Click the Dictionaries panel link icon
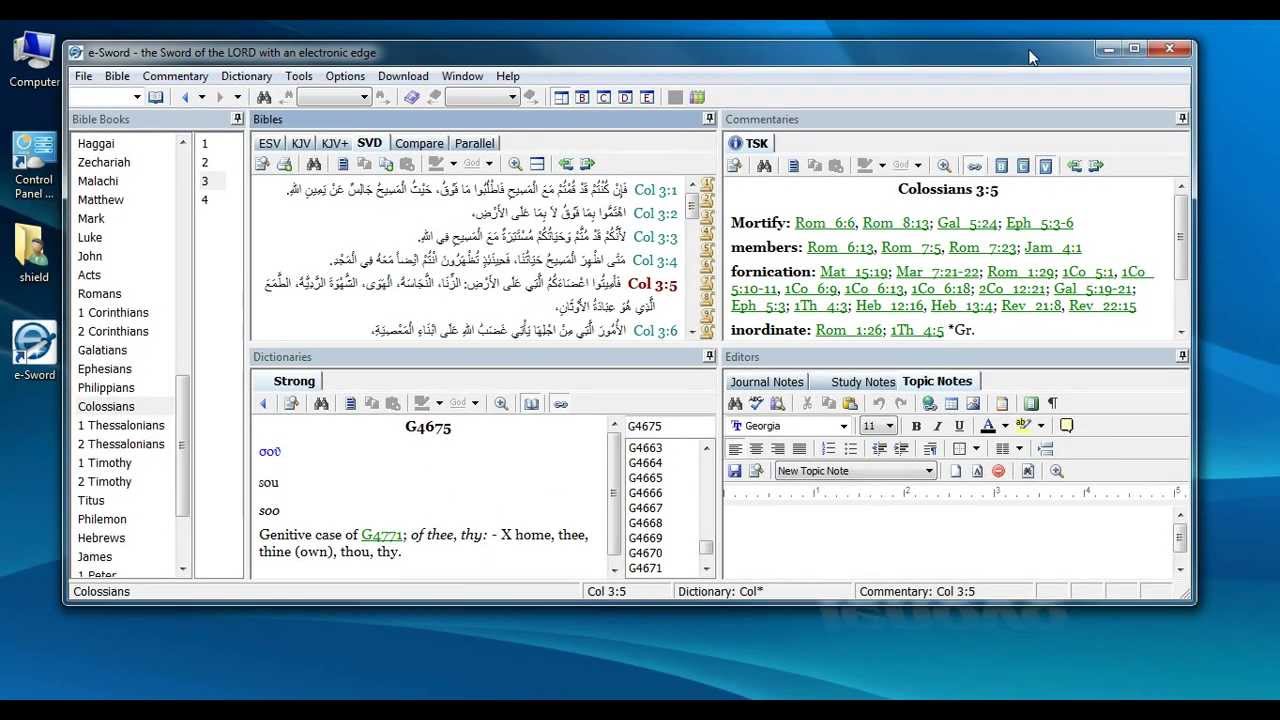Viewport: 1280px width, 720px height. (x=560, y=403)
